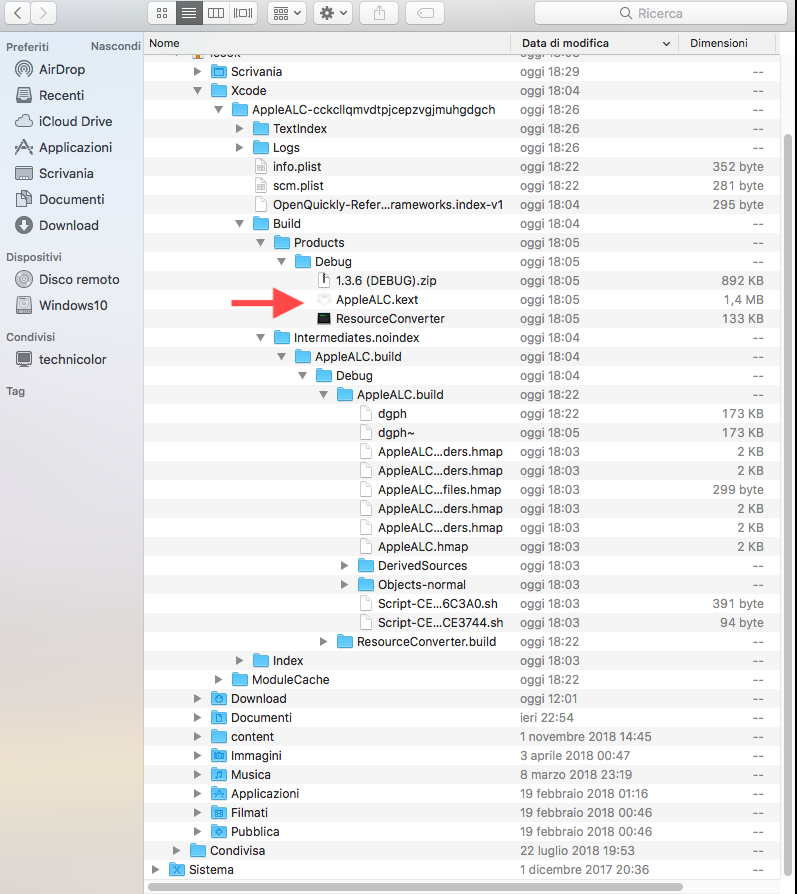The width and height of the screenshot is (797, 894).
Task: Switch Finder to icon view
Action: coord(162,13)
